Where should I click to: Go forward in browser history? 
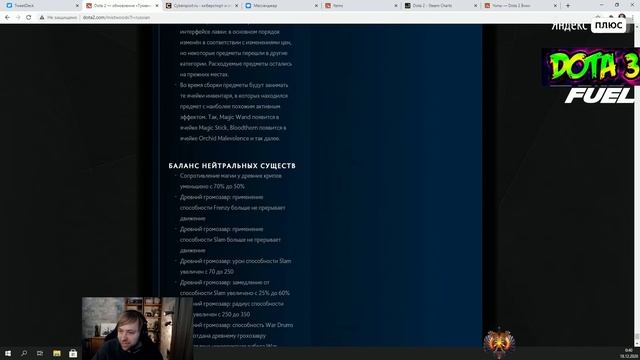pos(18,18)
